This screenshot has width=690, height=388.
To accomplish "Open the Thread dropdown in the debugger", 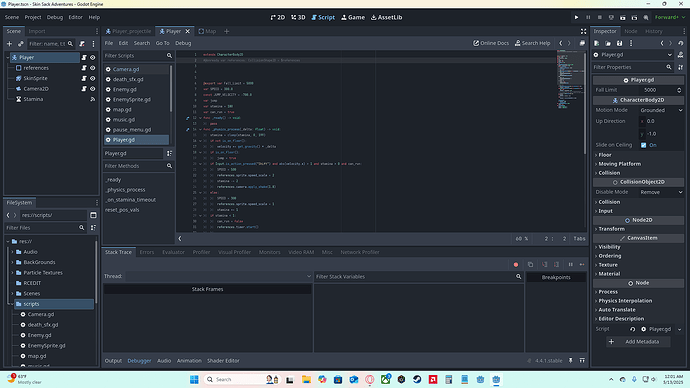I will [x=219, y=276].
